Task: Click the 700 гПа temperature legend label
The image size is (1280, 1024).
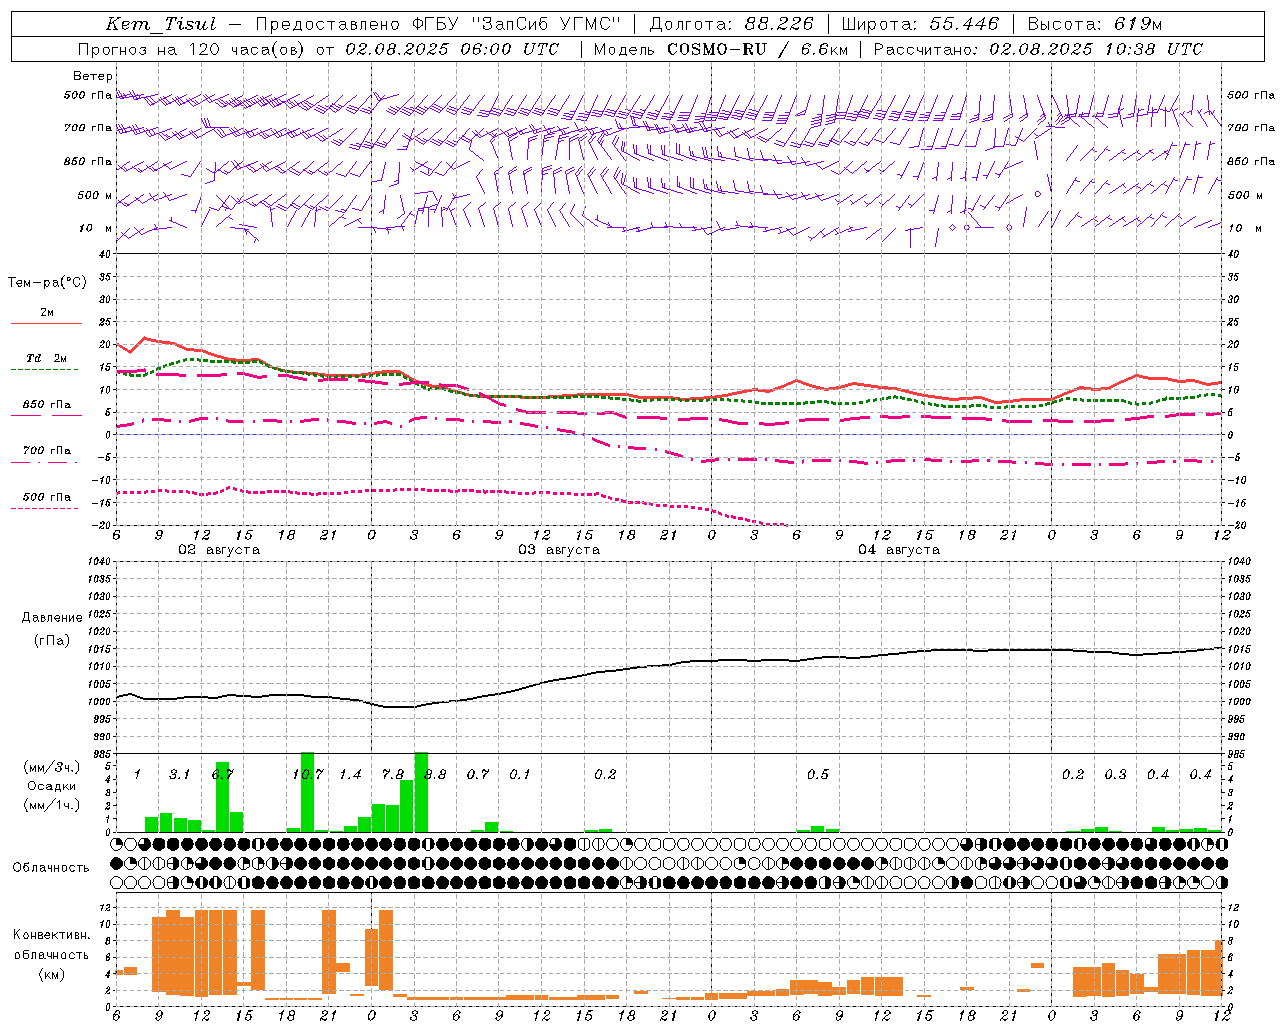Action: click(x=47, y=451)
